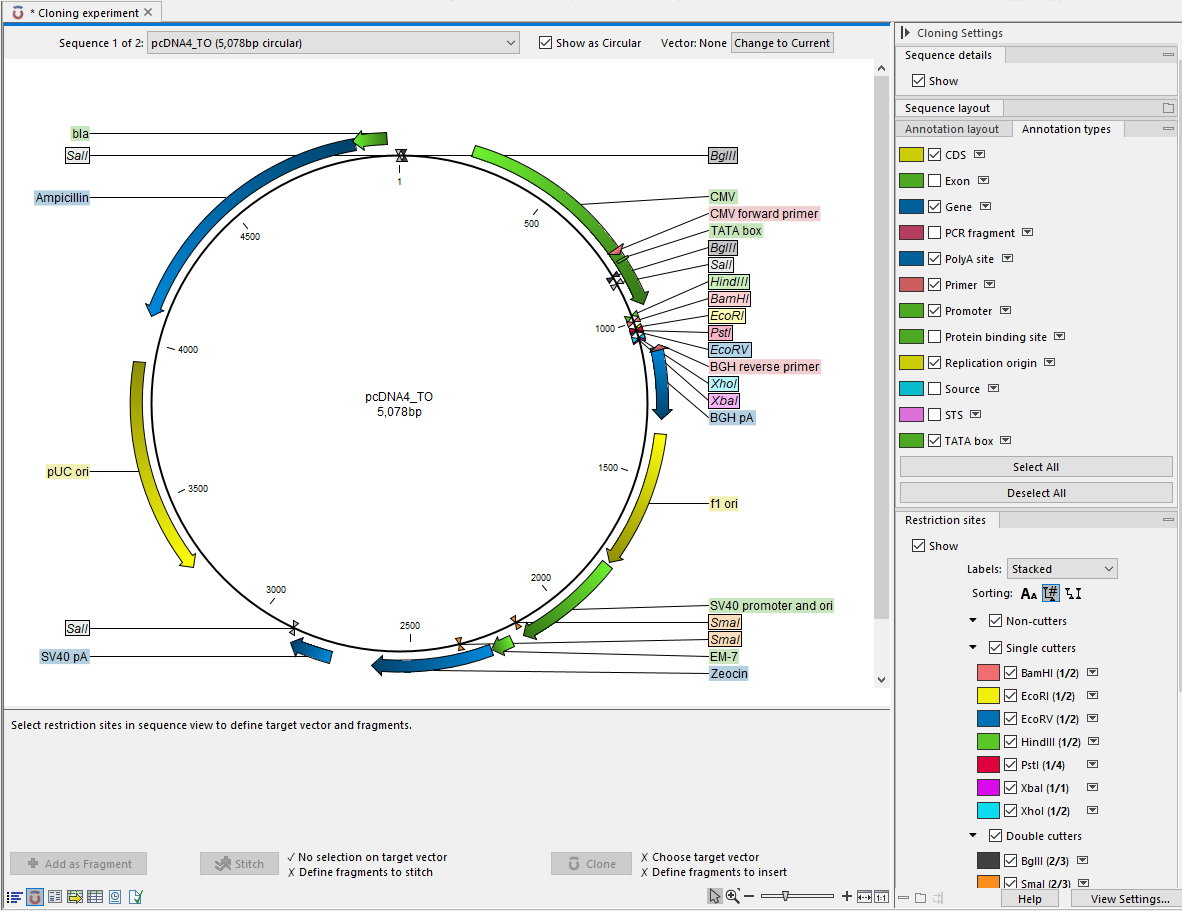Enable the Exon annotation type checkbox
The height and width of the screenshot is (911, 1182).
[x=935, y=181]
